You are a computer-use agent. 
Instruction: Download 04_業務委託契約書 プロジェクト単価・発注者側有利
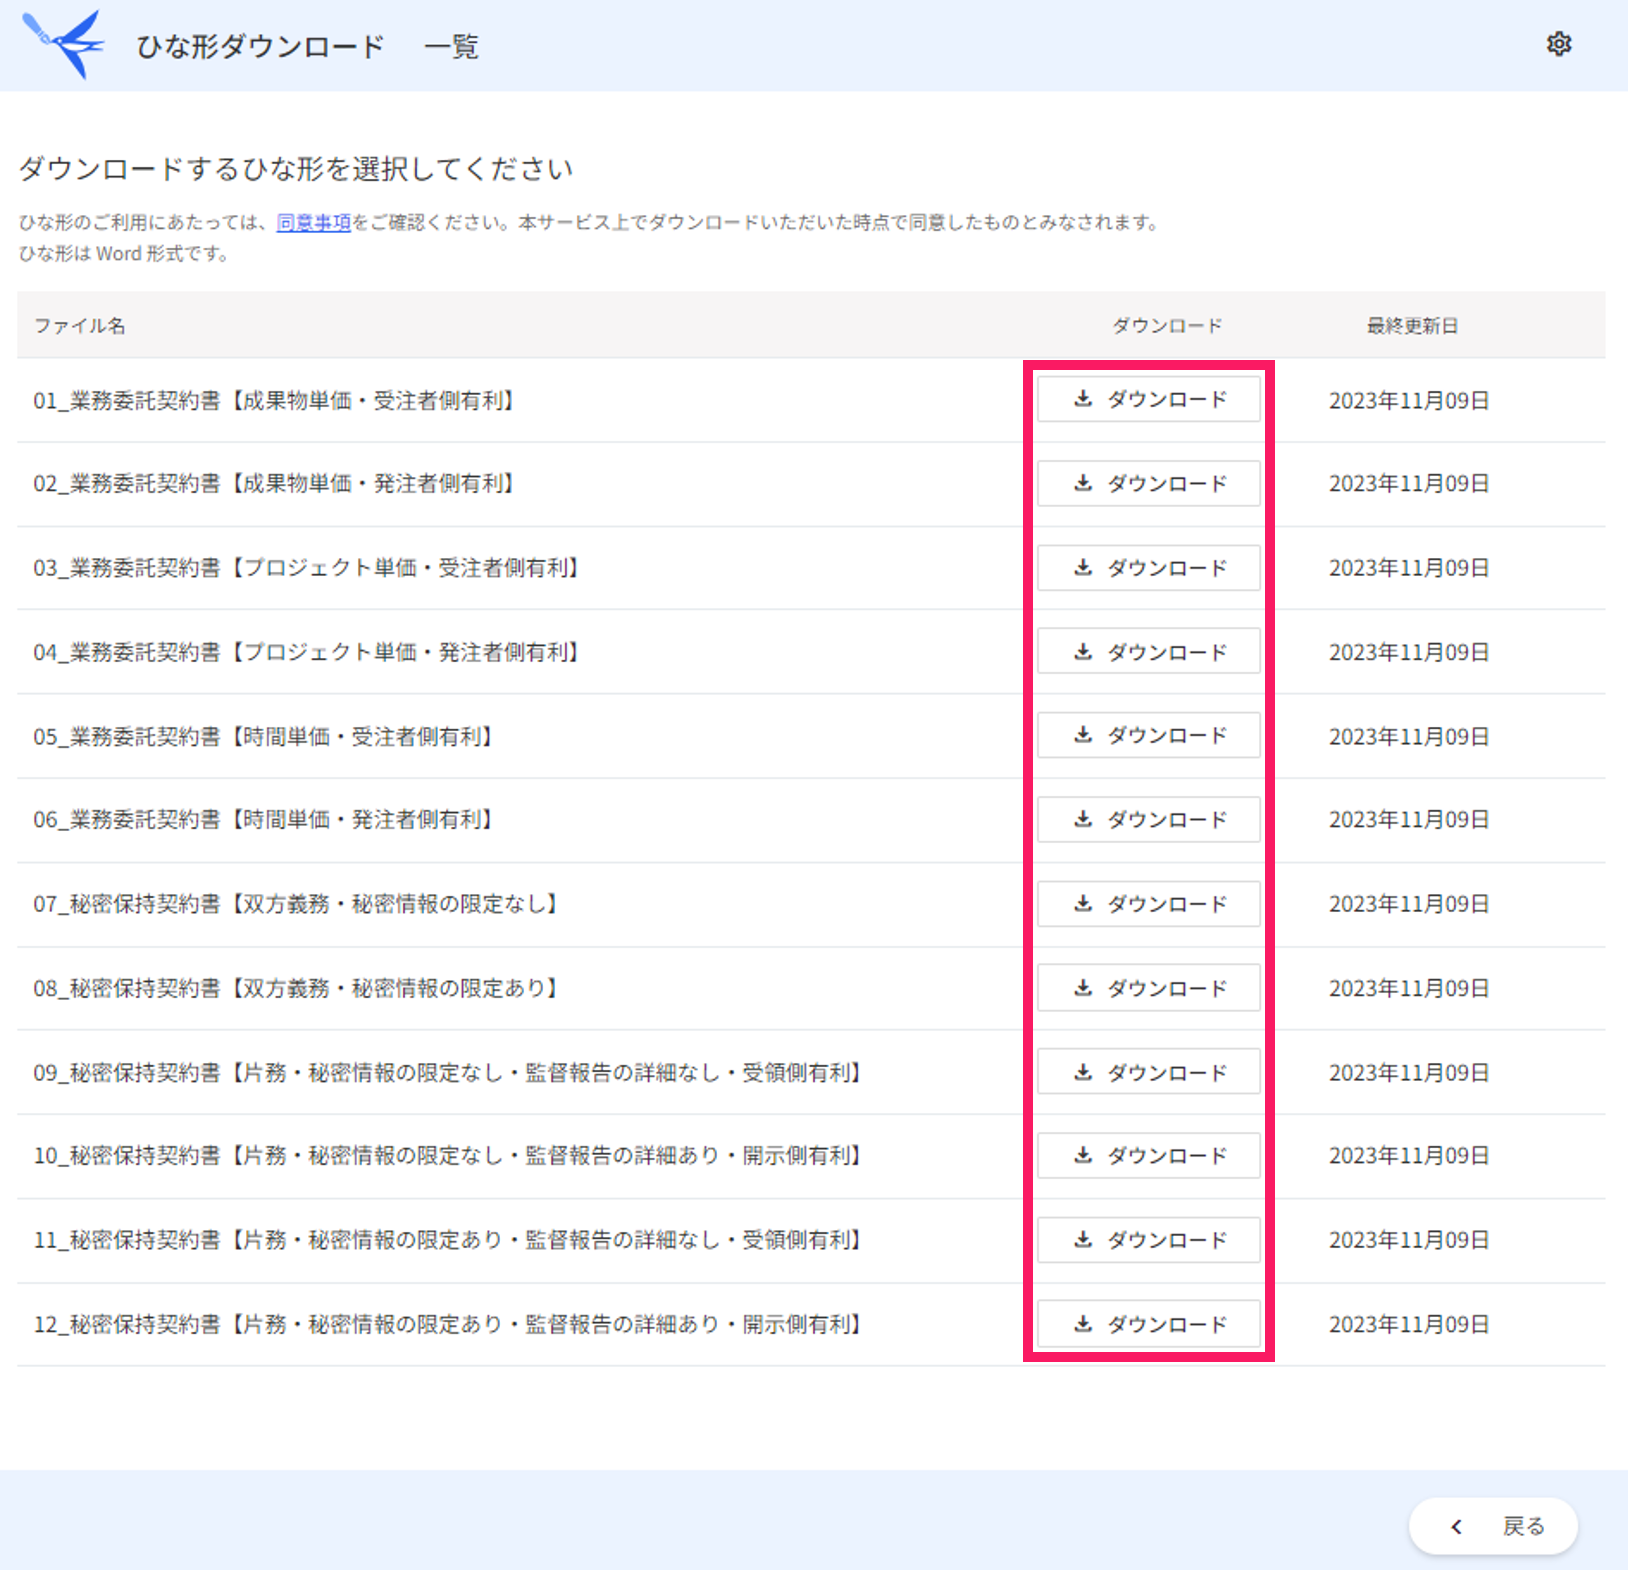point(1148,651)
